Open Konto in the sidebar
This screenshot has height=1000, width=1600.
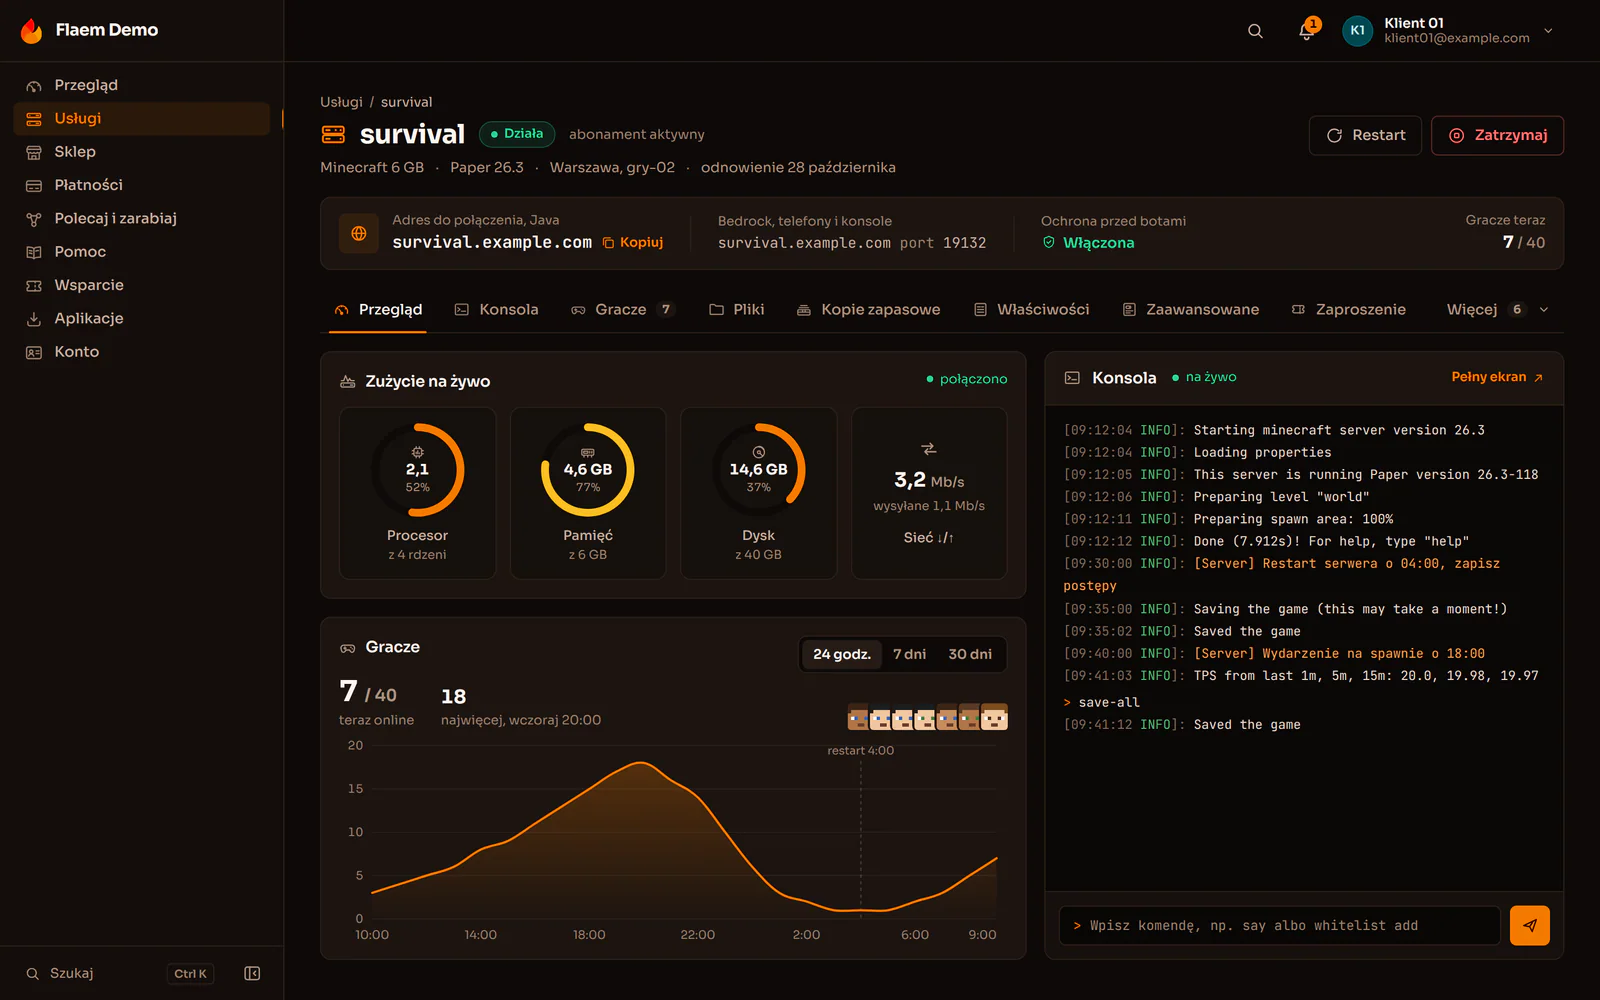(142, 352)
